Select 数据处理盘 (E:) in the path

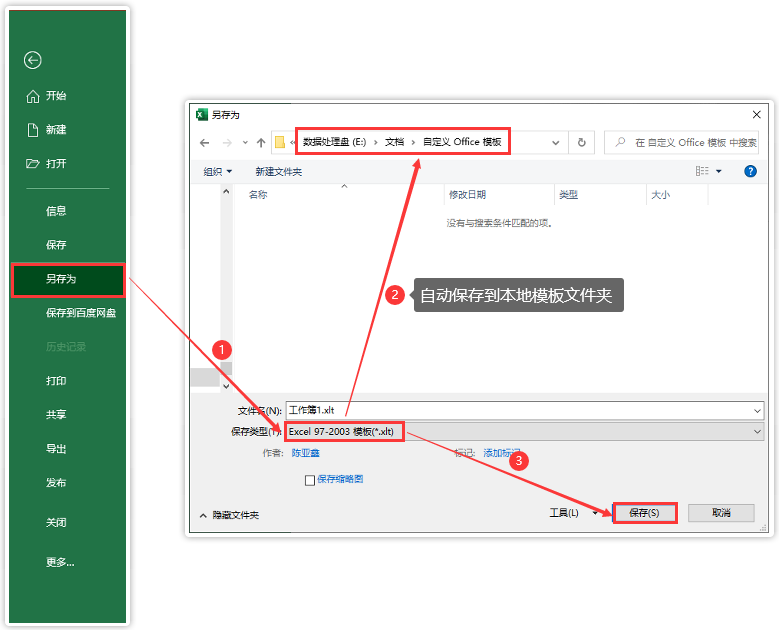334,142
